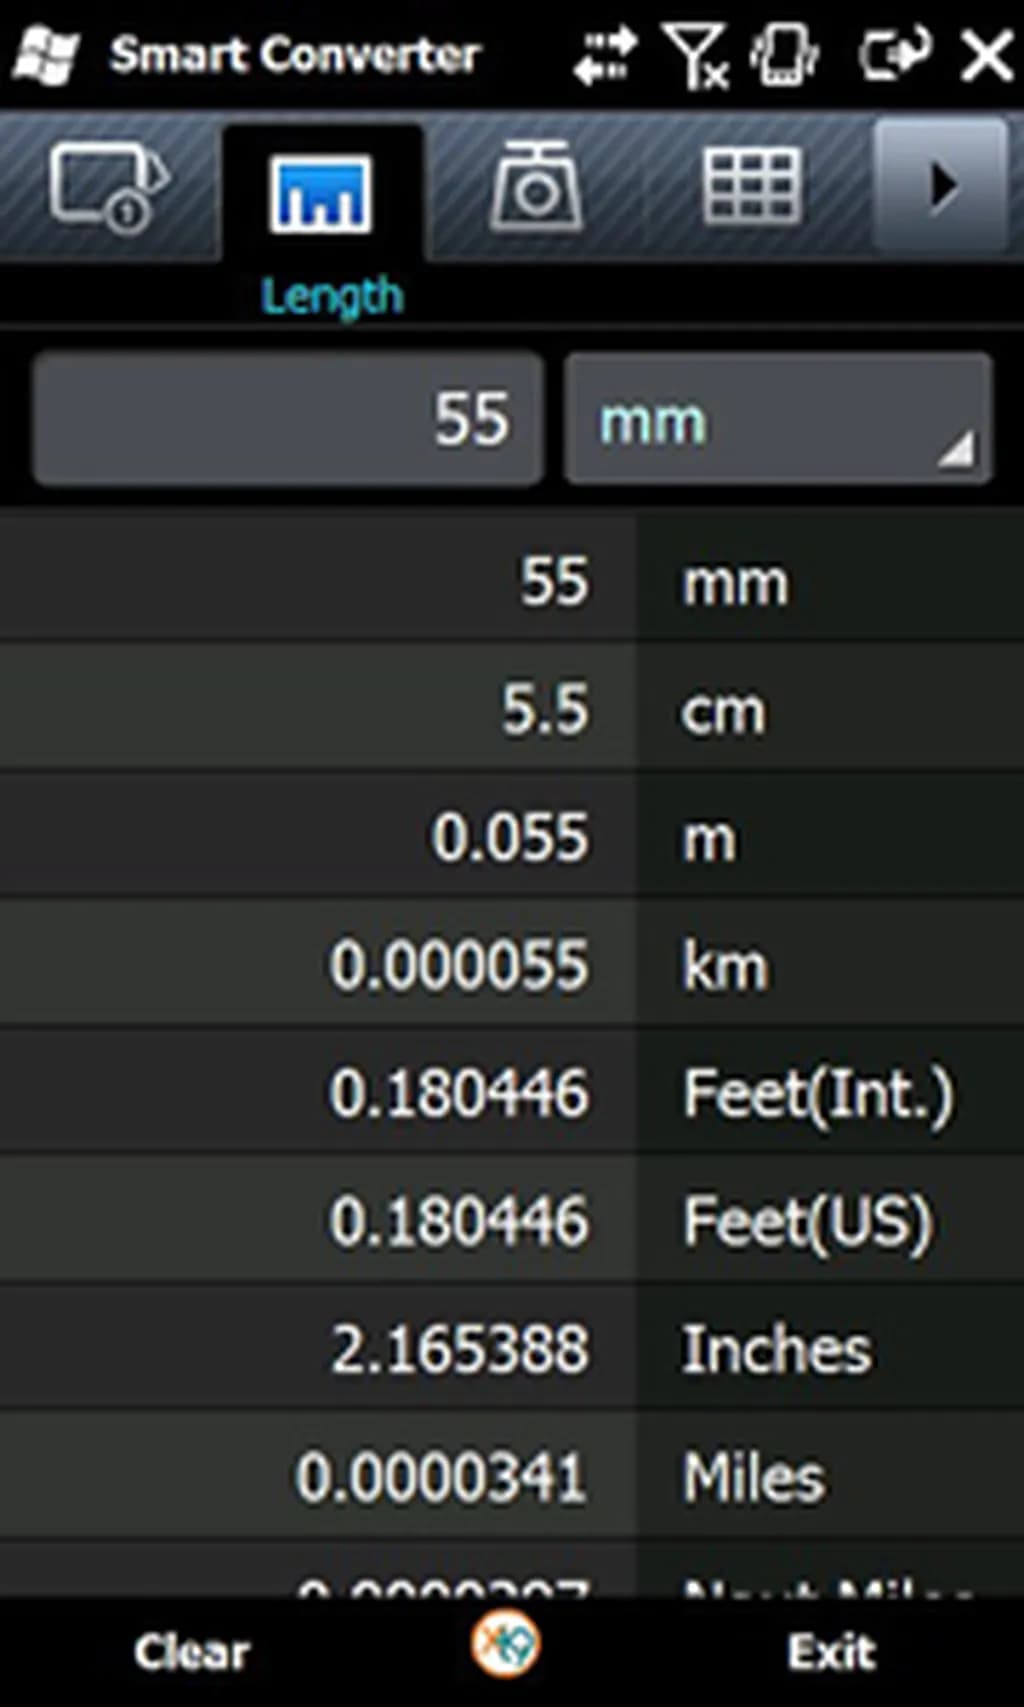Image resolution: width=1024 pixels, height=1707 pixels.
Task: Open the mm unit dropdown
Action: (778, 420)
